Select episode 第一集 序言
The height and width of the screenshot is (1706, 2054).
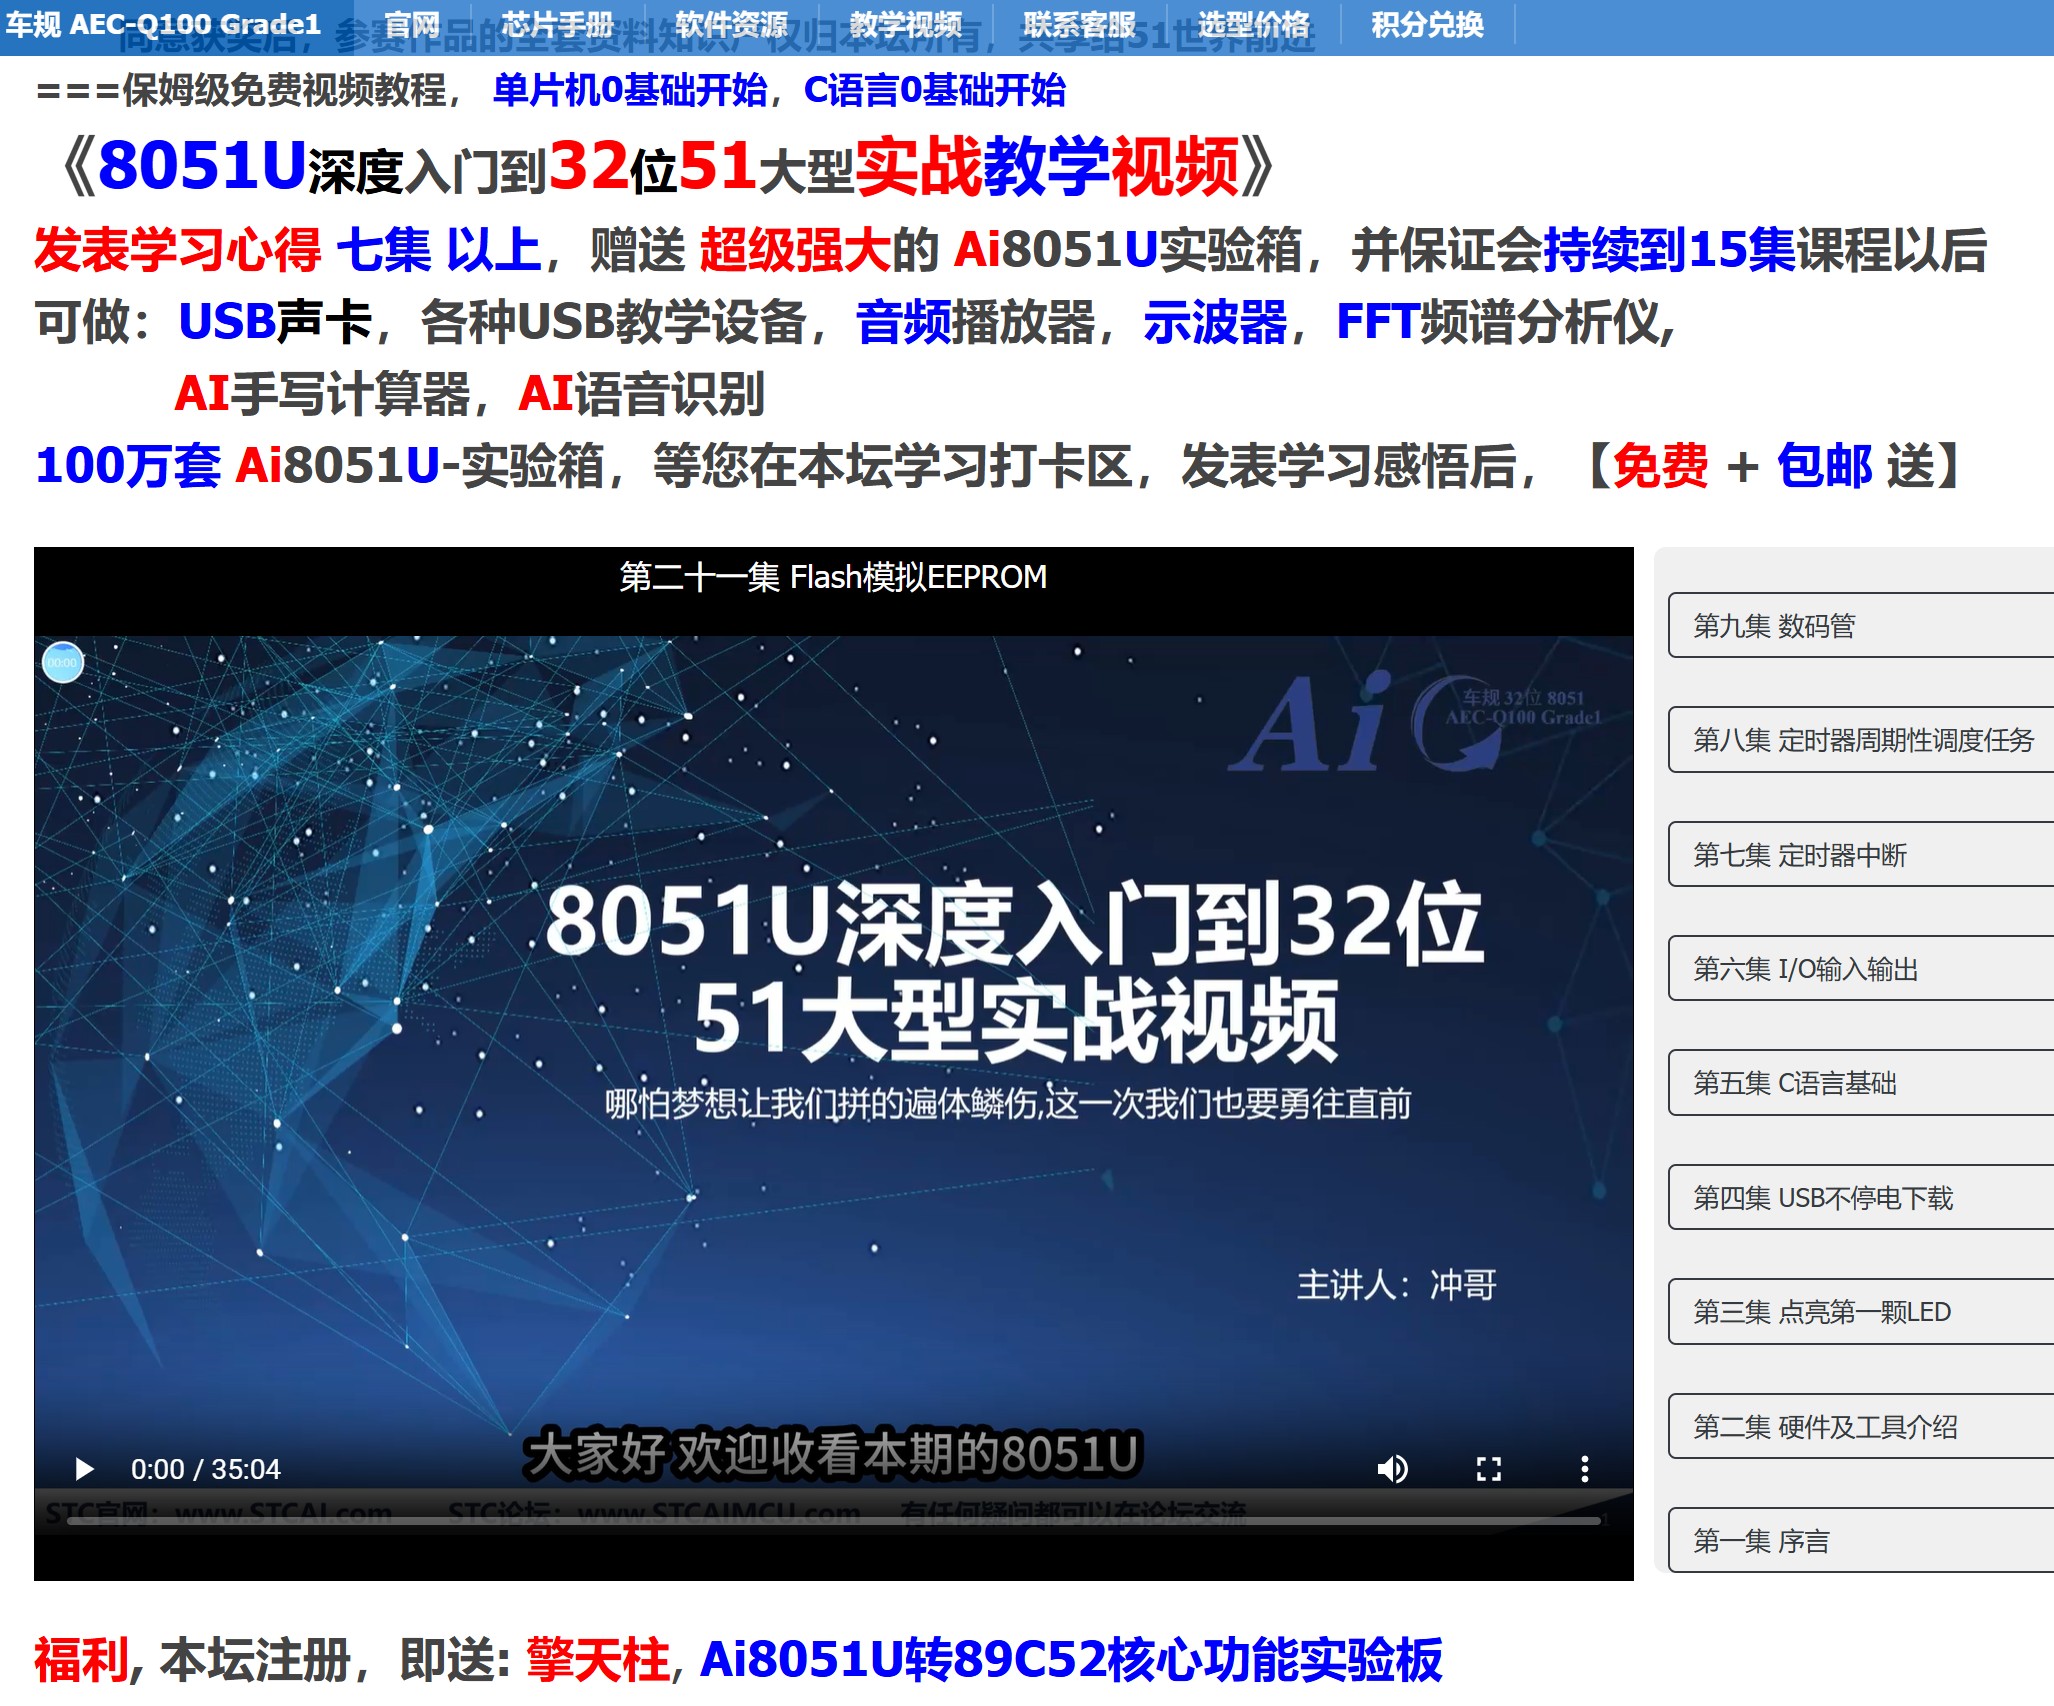(1861, 1541)
